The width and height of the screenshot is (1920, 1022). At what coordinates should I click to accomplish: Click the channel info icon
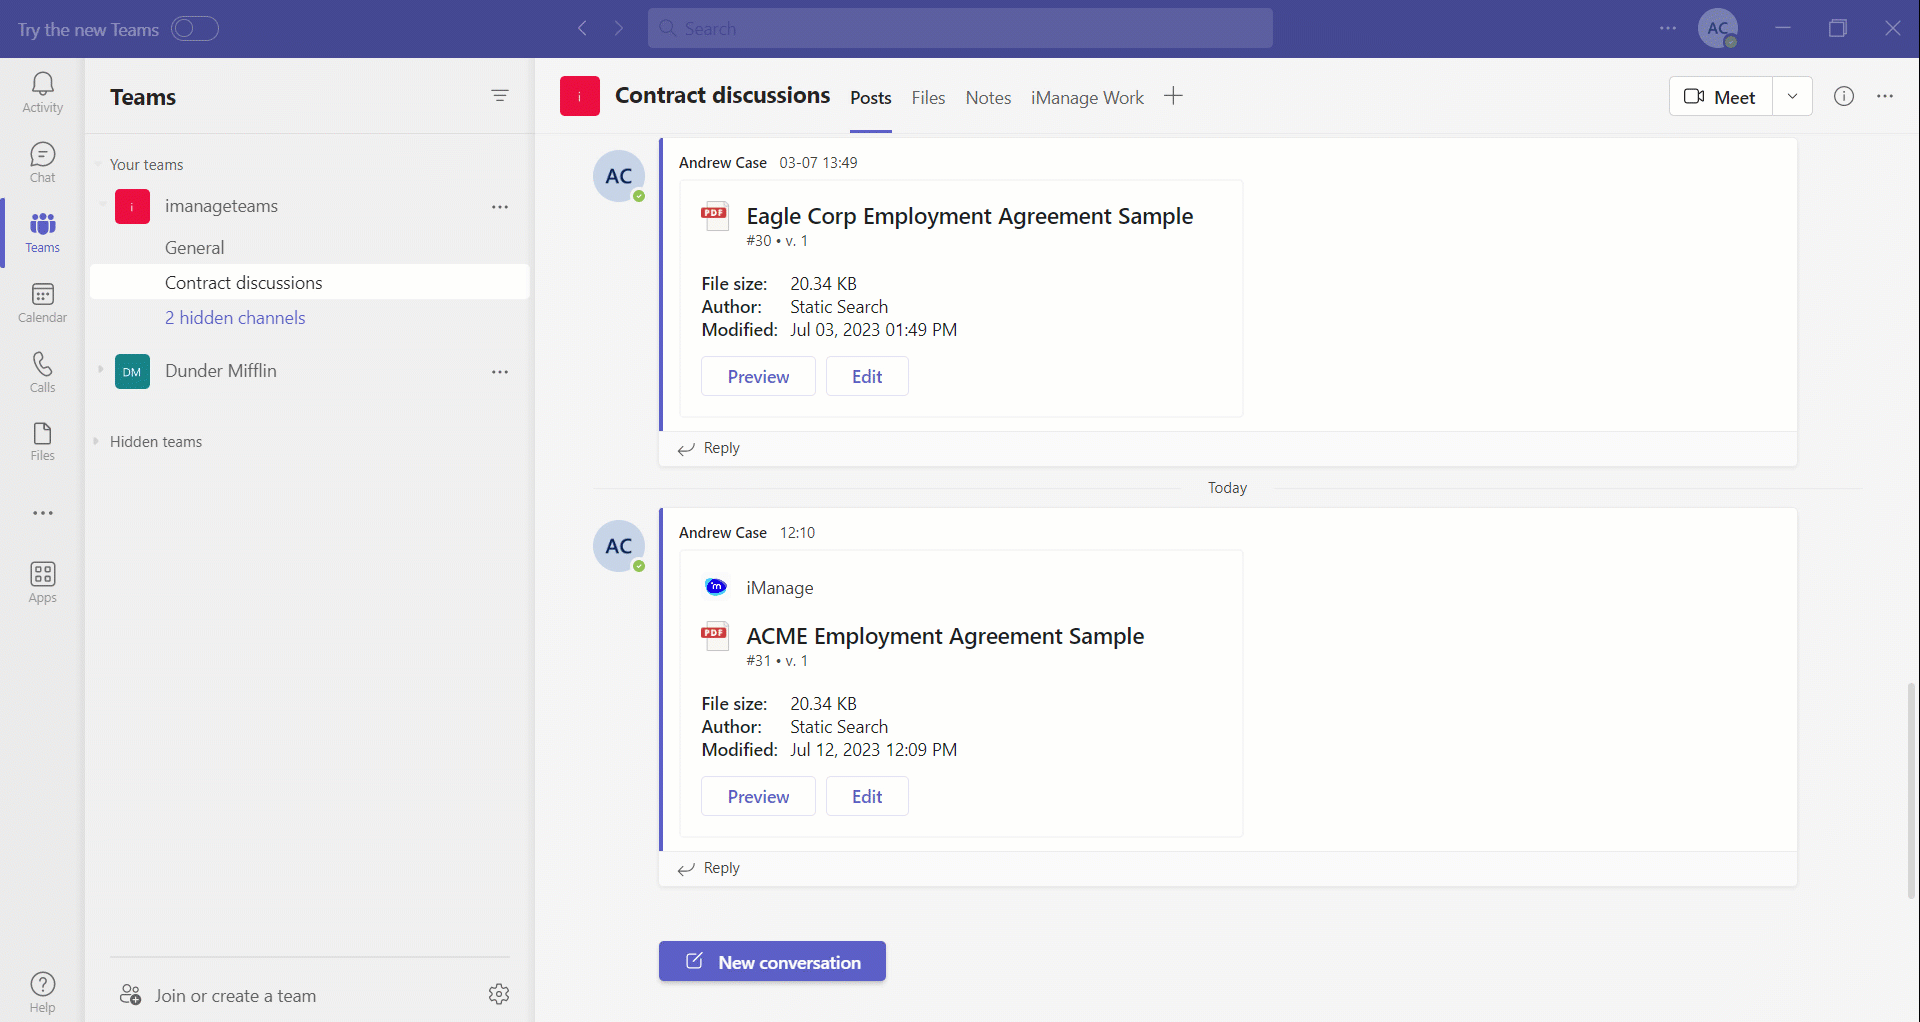tap(1843, 96)
